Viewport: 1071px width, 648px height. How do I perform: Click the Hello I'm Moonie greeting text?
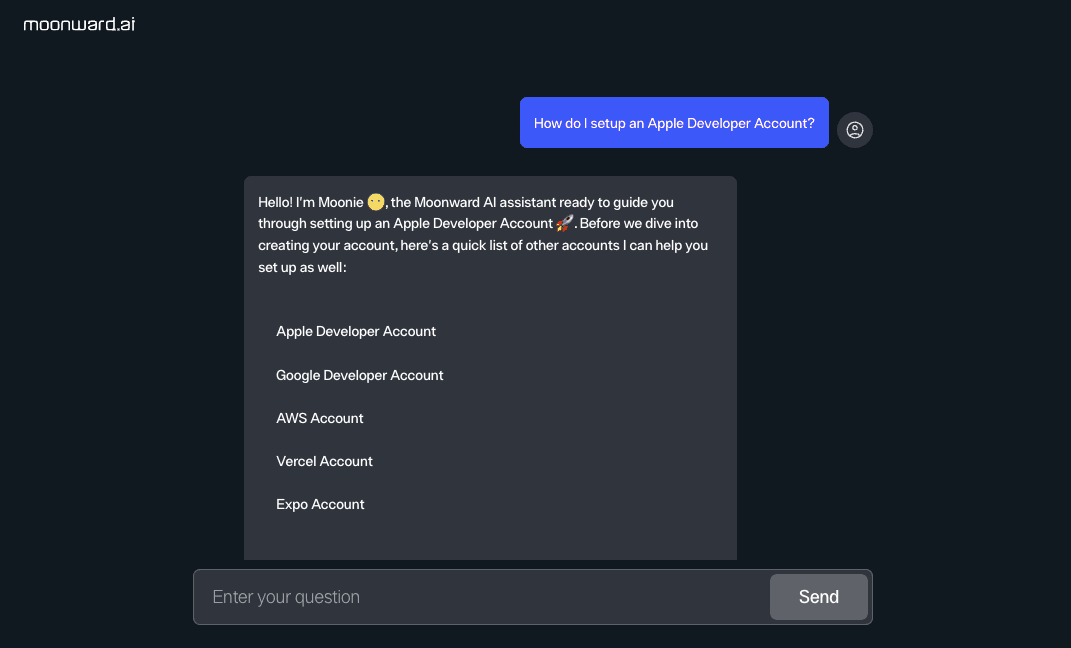[x=311, y=202]
